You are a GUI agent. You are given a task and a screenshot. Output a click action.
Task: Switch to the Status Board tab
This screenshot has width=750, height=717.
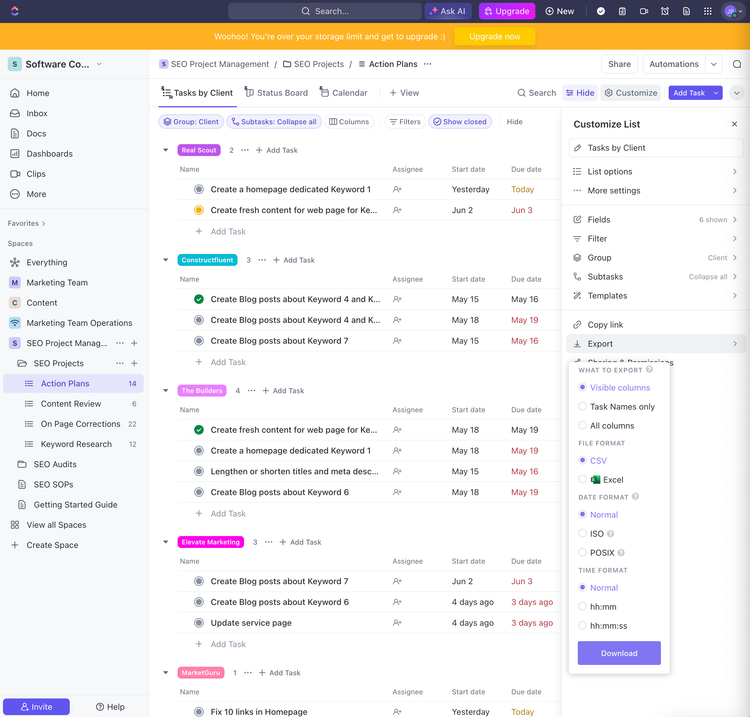pos(276,93)
